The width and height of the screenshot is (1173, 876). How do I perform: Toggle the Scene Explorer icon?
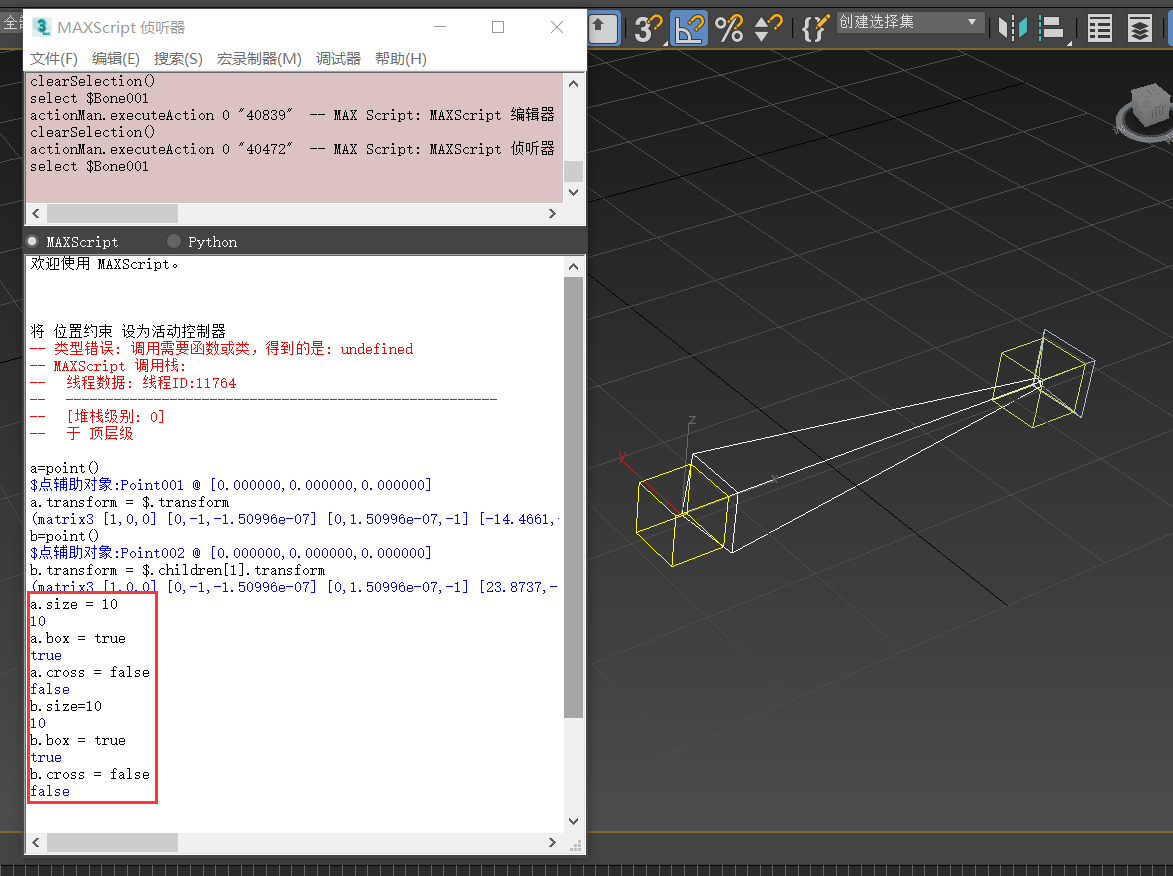tap(1100, 28)
